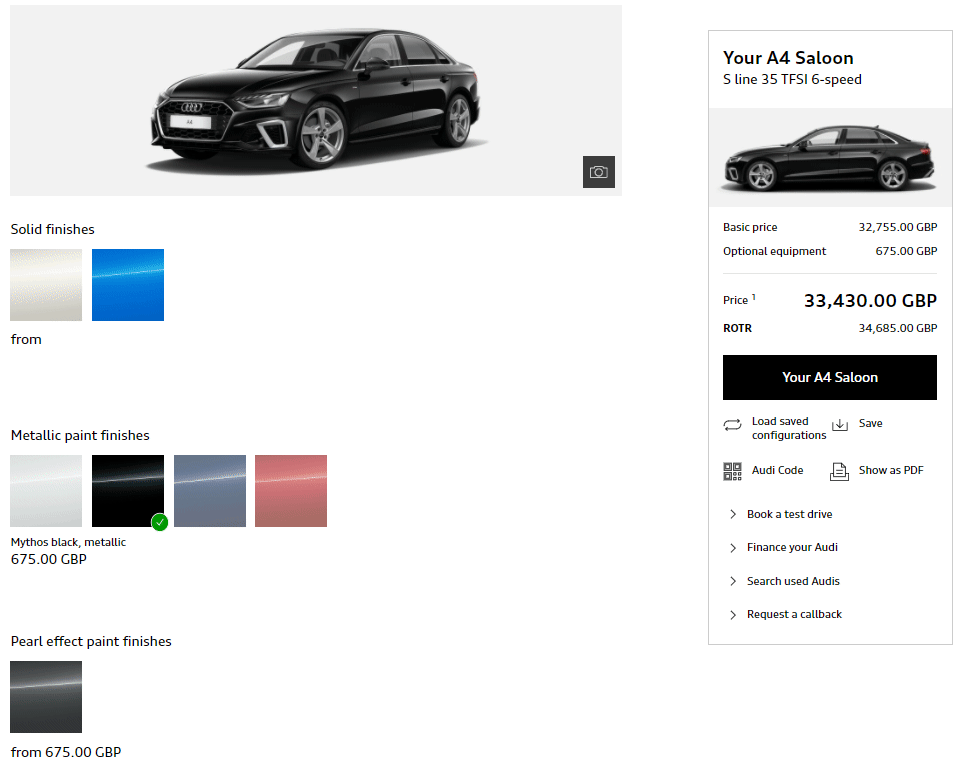Select the solid blue paint swatch
The height and width of the screenshot is (776, 967).
128,285
